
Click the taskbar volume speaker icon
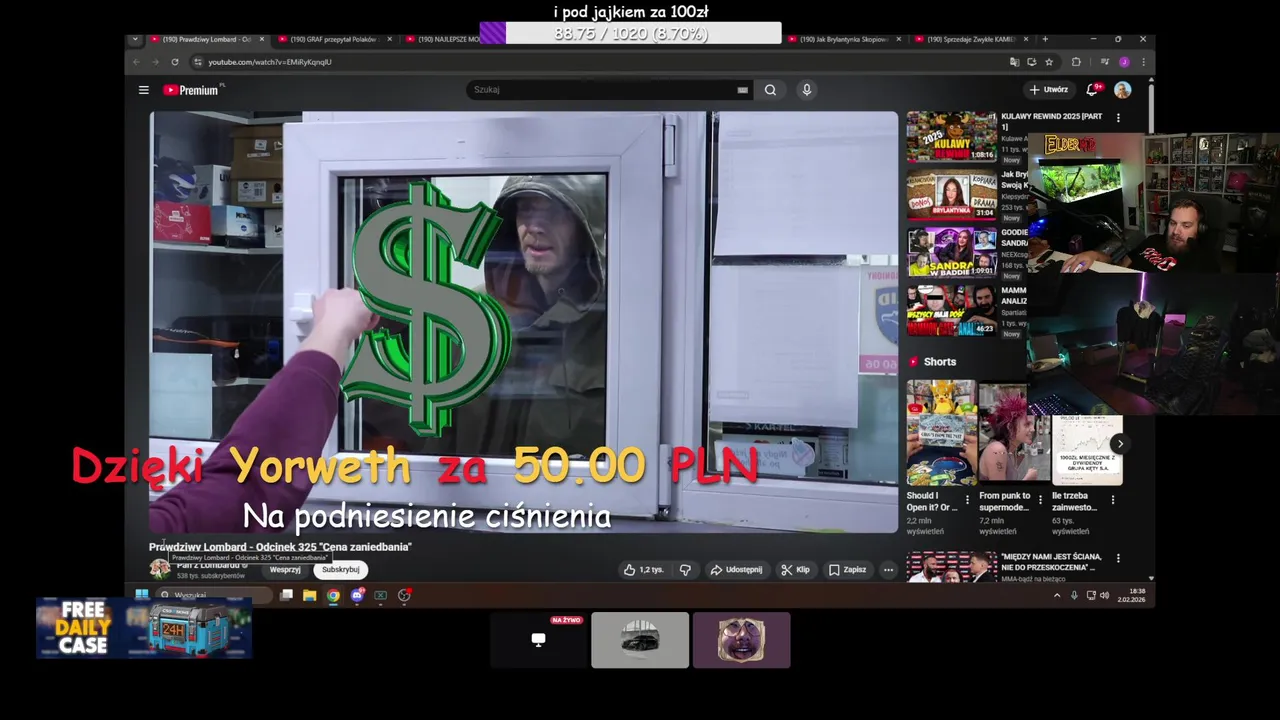(x=1104, y=595)
